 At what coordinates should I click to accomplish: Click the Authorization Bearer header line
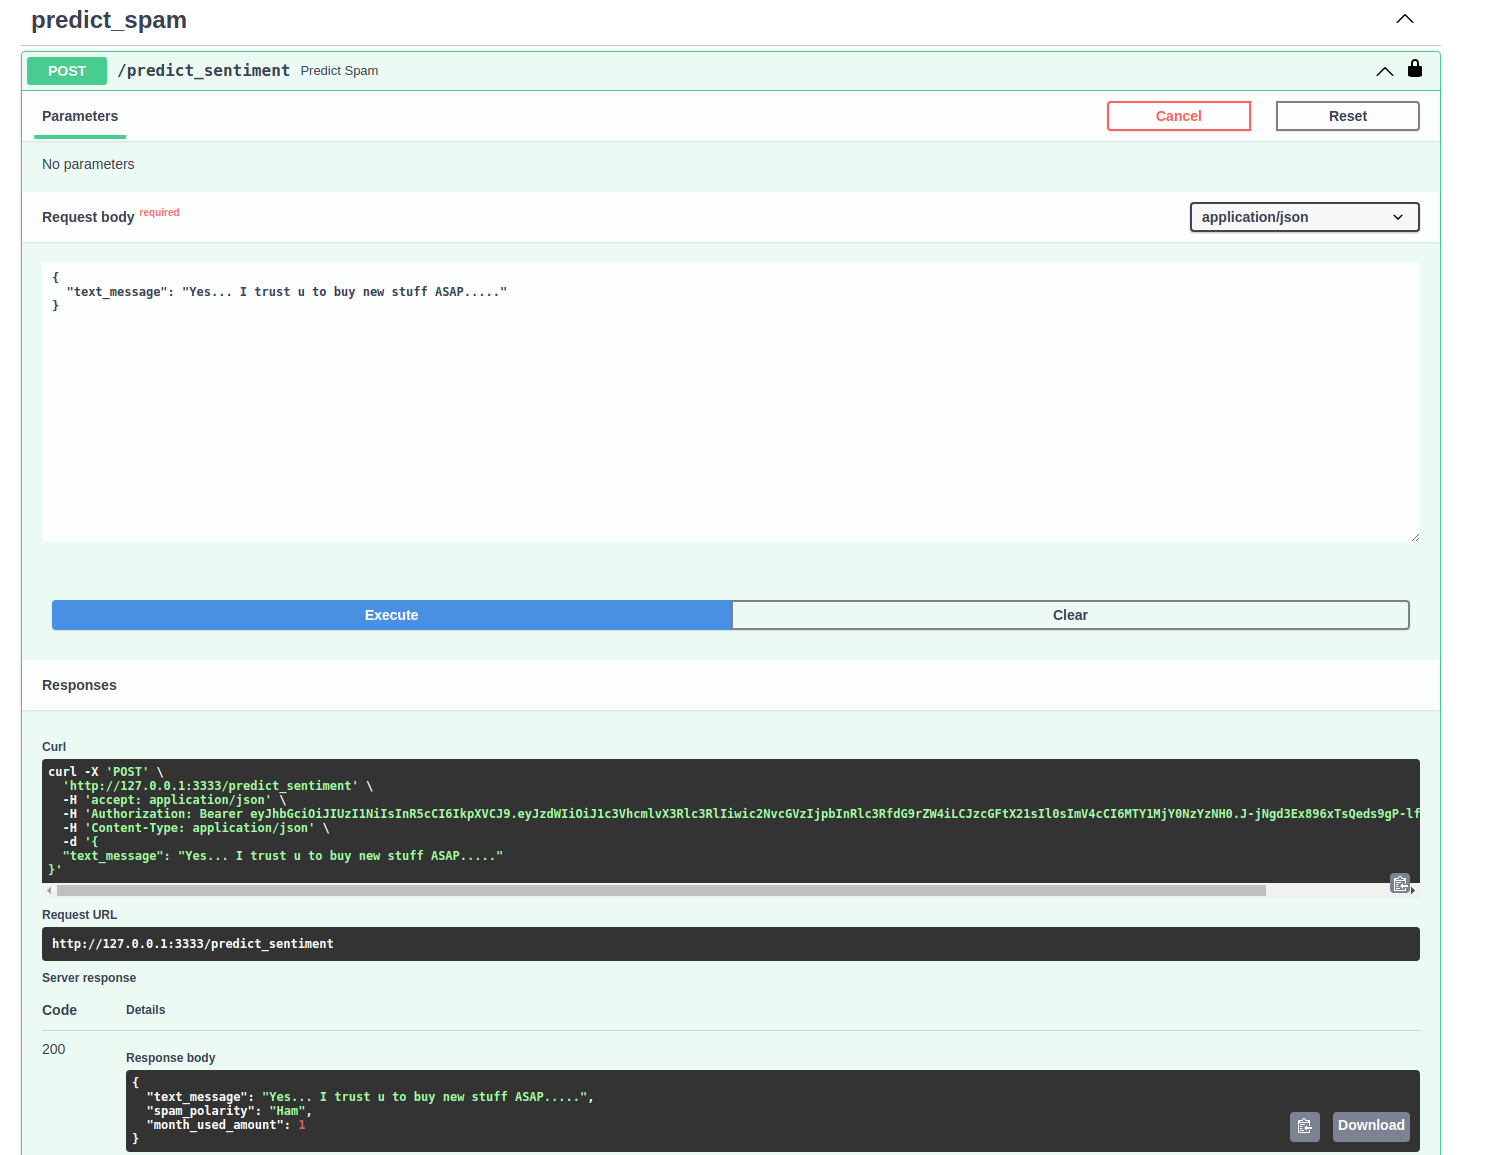[741, 814]
